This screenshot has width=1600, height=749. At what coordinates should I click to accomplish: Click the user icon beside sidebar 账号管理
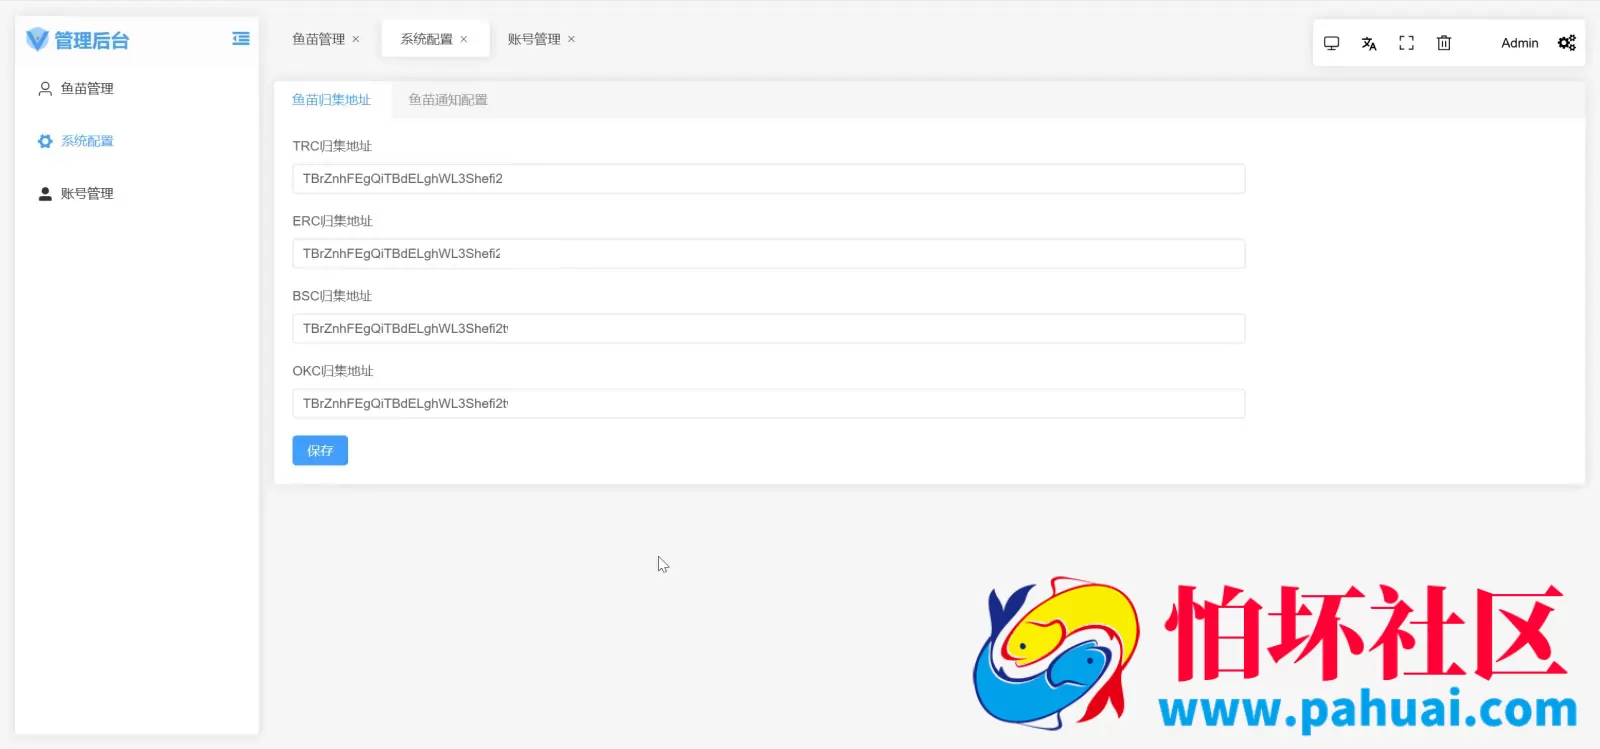pos(45,194)
